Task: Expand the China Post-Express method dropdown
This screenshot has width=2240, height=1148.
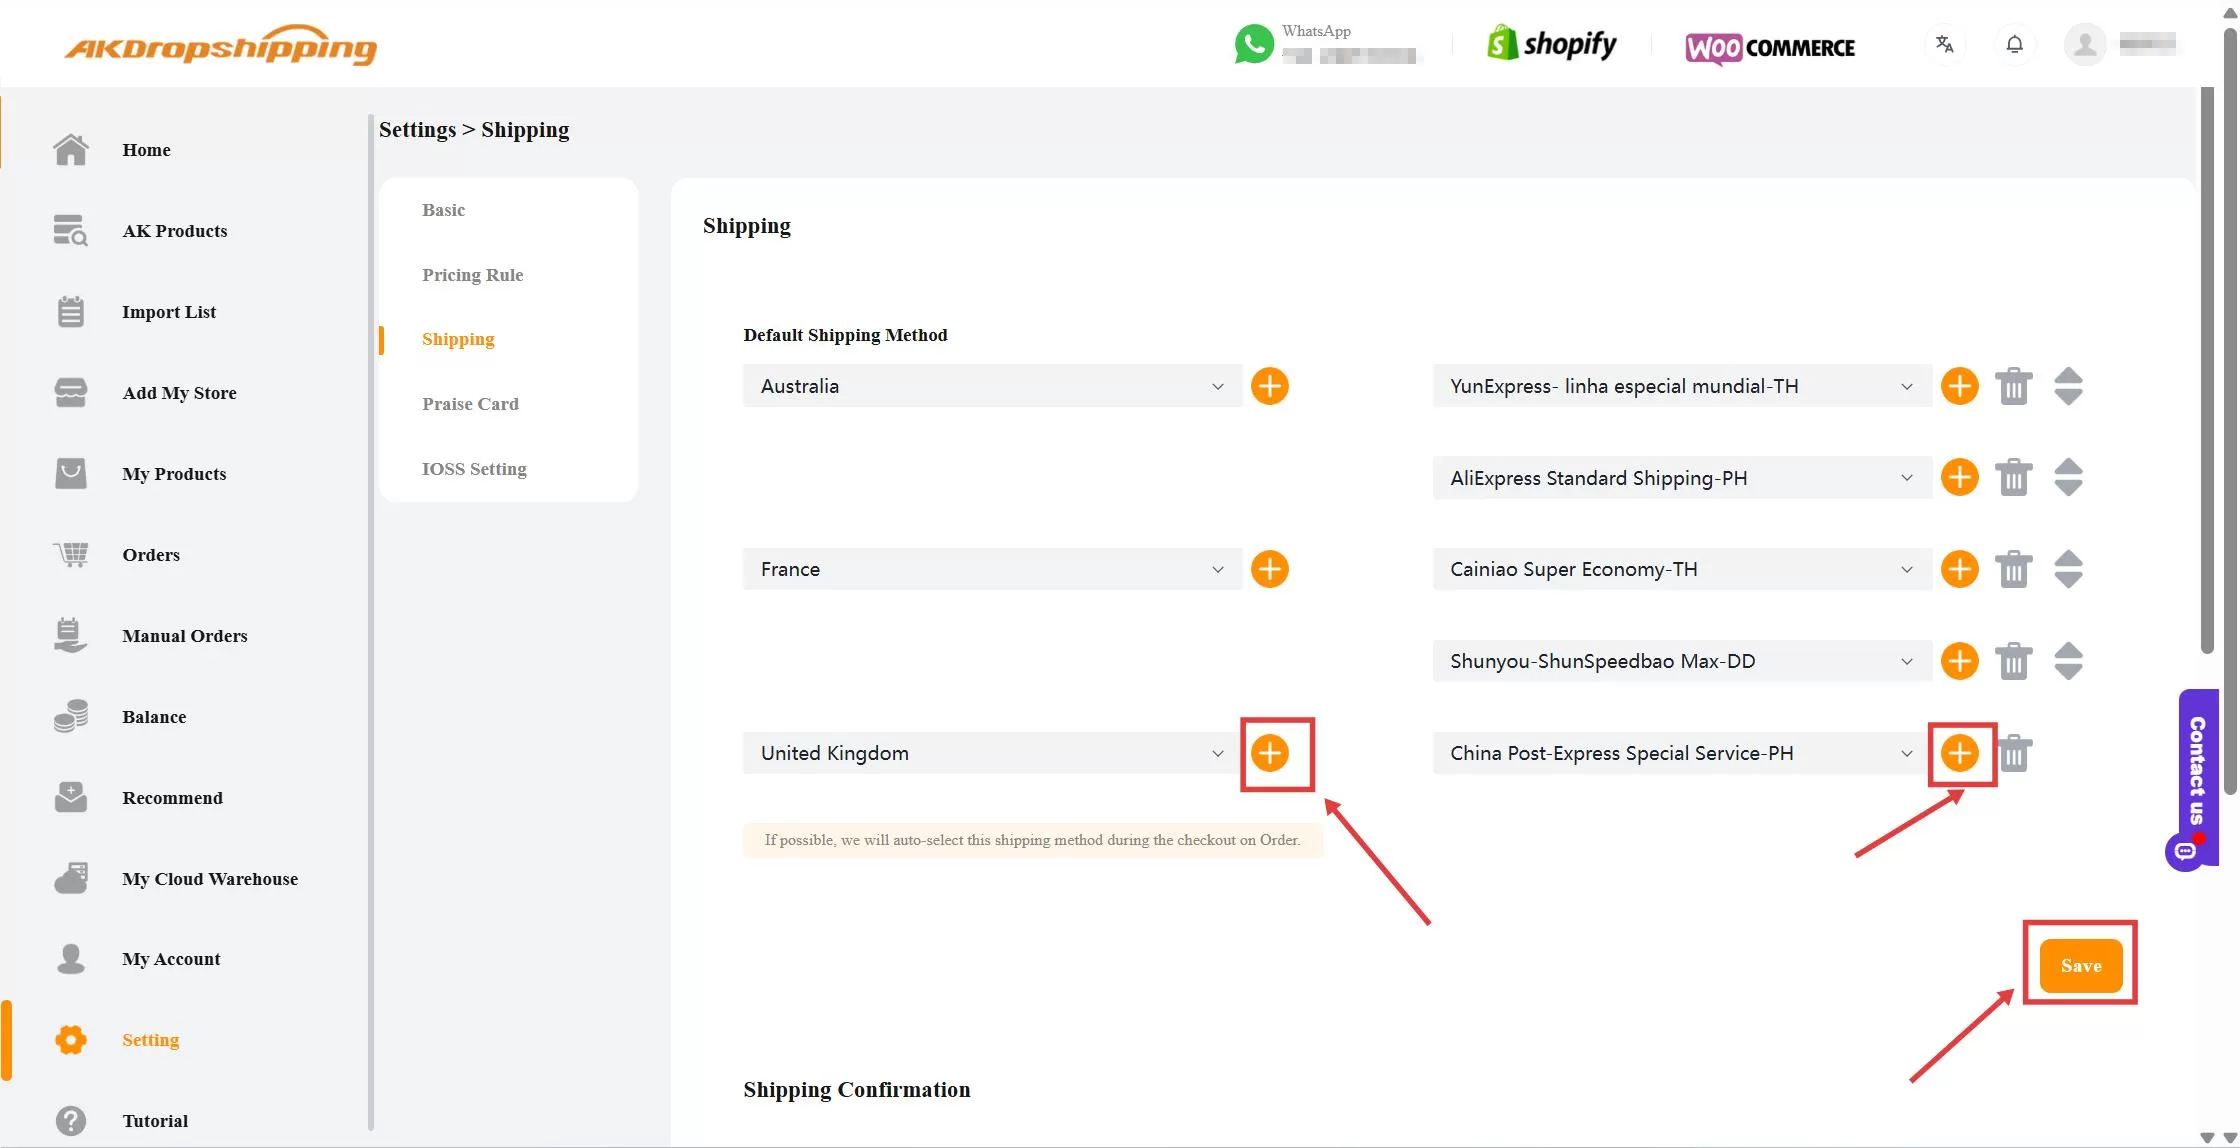Action: pyautogui.click(x=1905, y=753)
